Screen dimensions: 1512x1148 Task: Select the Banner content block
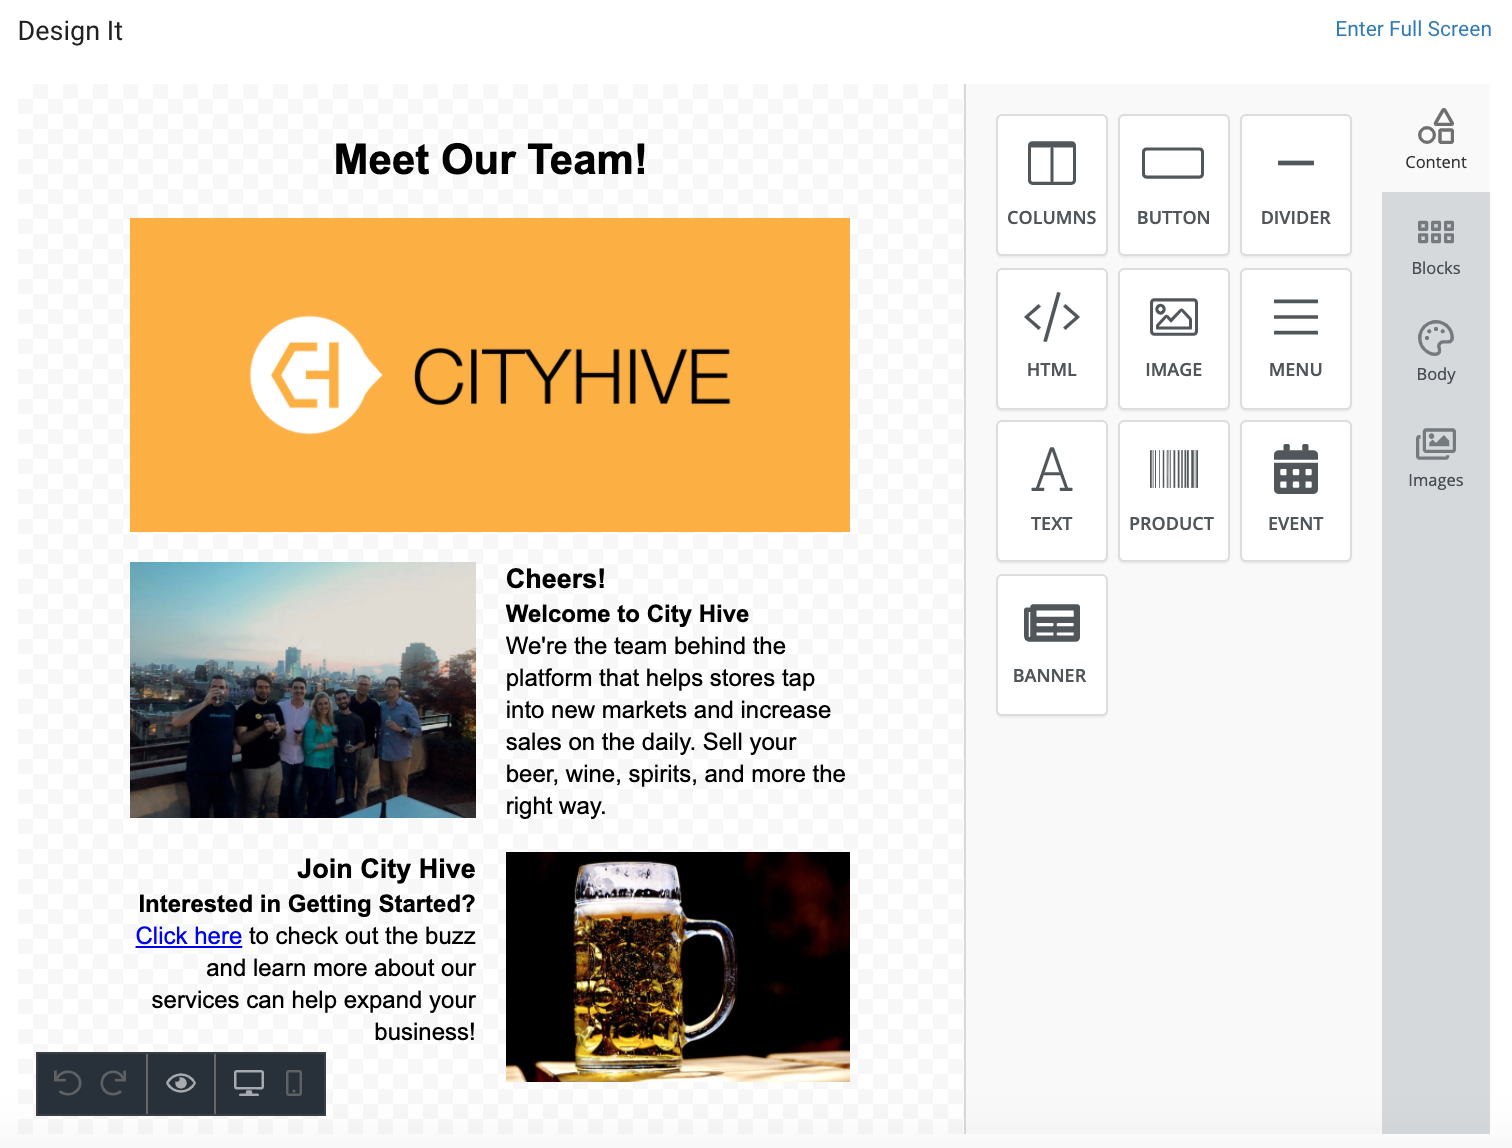tap(1051, 645)
